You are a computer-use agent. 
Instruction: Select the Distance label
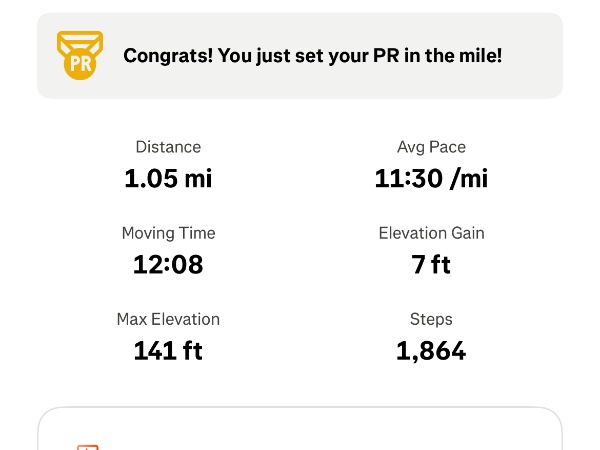168,147
